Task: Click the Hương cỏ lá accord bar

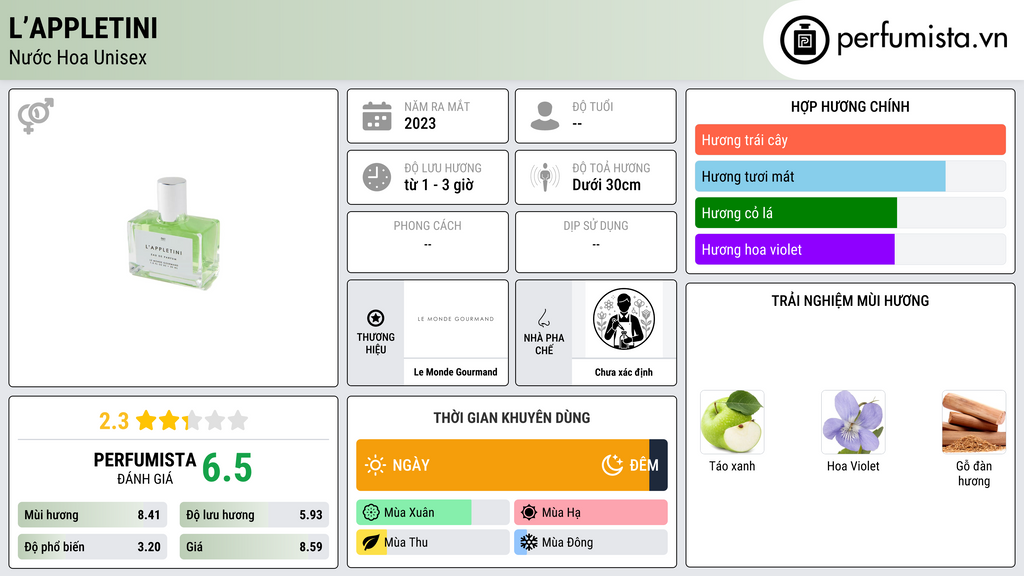Action: click(x=850, y=213)
